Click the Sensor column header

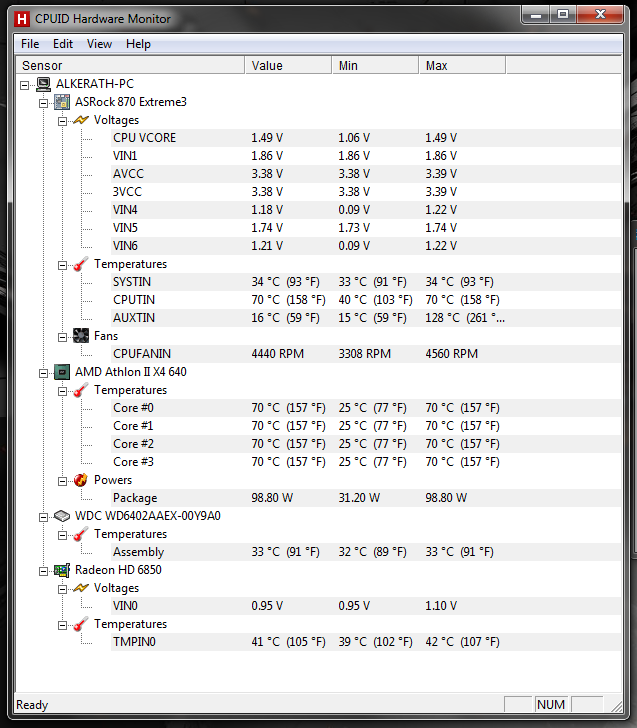tap(130, 65)
